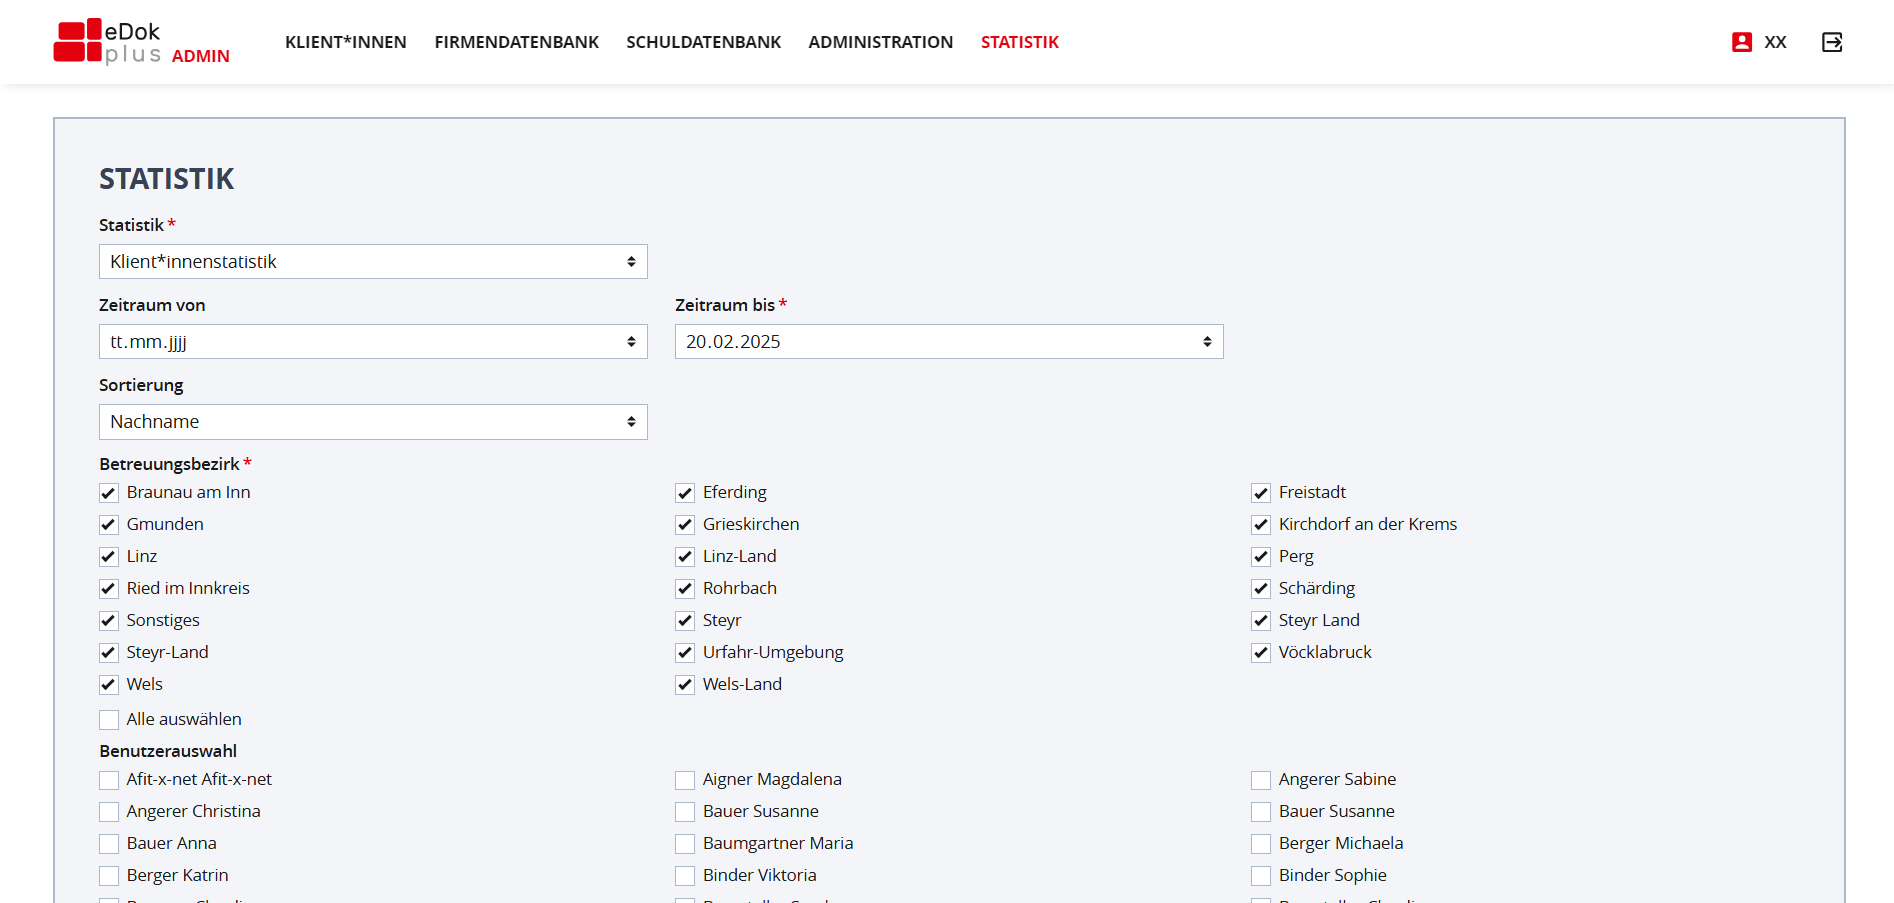Tick the Berger Katrin checkbox
This screenshot has height=903, width=1894.
point(109,876)
